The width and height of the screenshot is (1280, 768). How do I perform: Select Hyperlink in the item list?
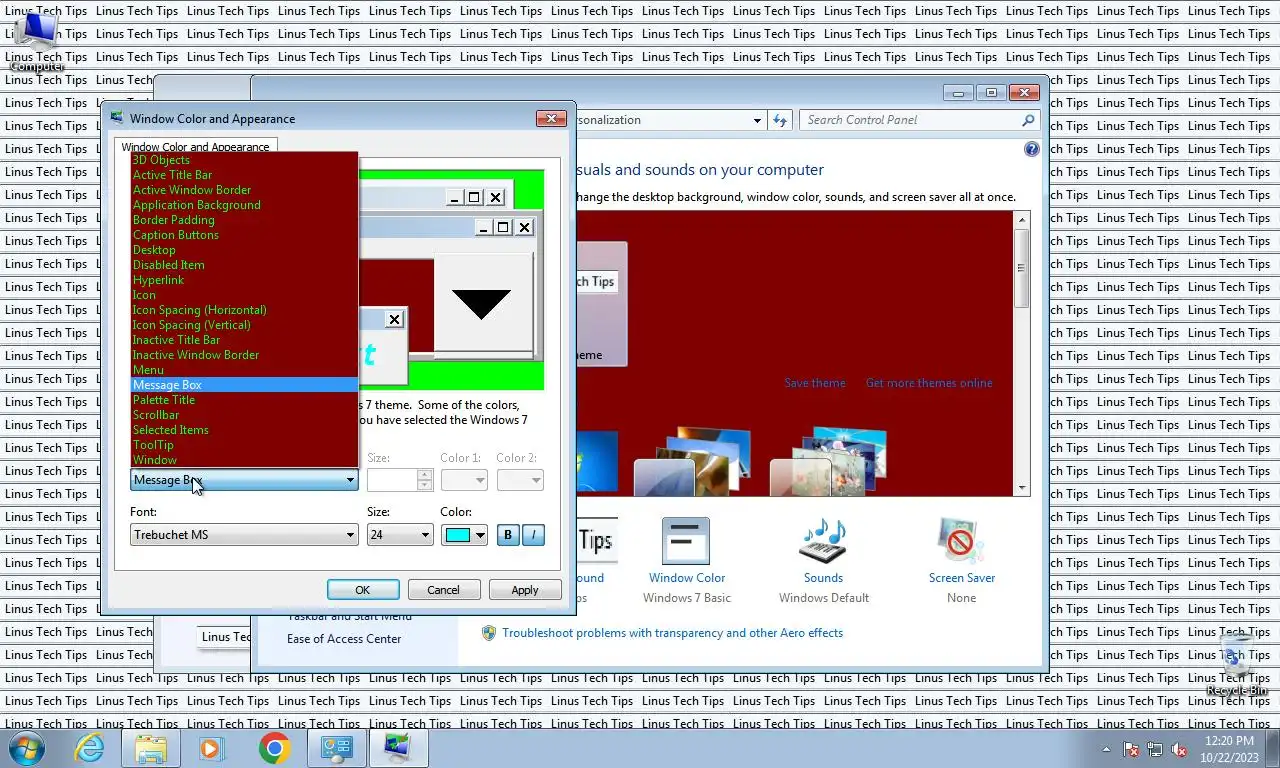click(244, 280)
